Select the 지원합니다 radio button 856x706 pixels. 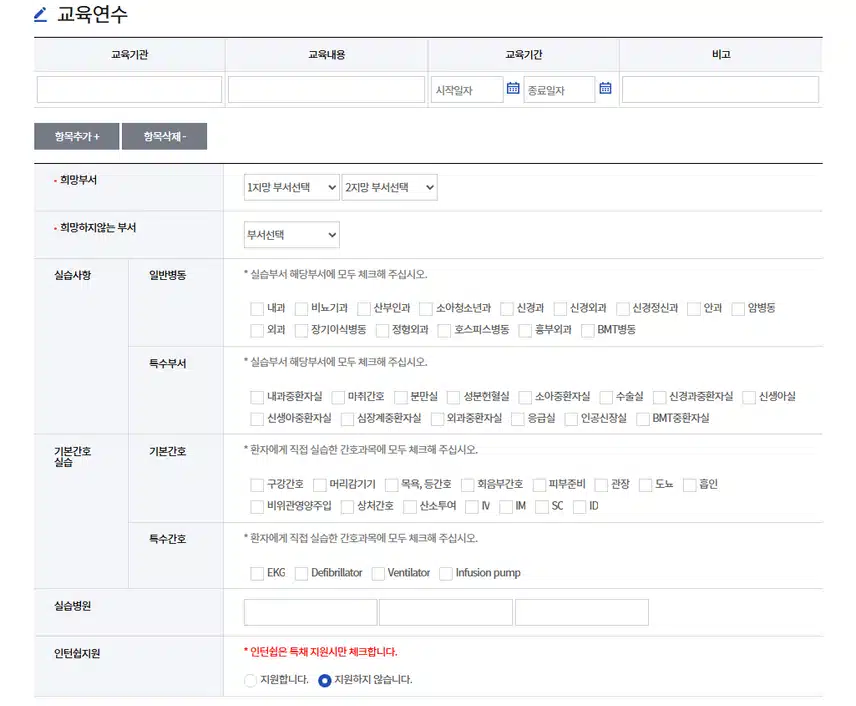click(250, 680)
